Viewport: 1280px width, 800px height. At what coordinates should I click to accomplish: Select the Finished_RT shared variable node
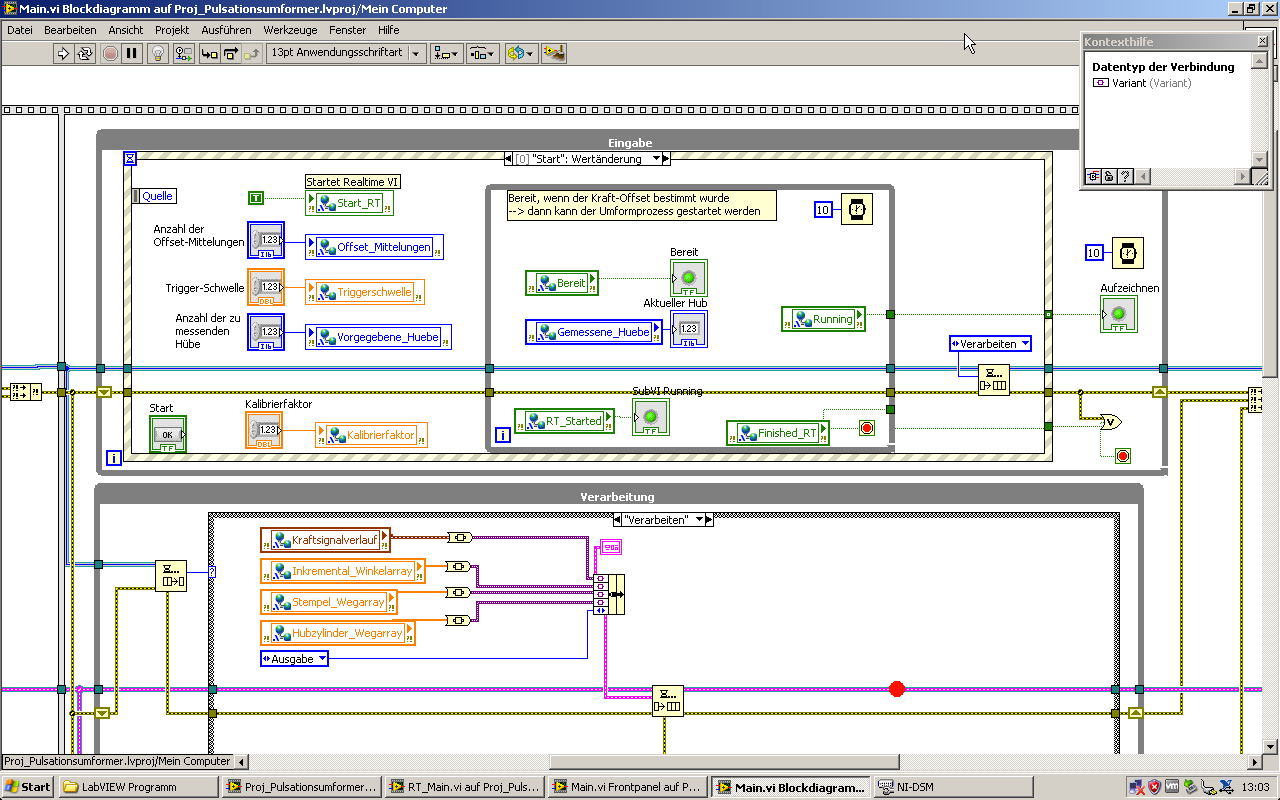click(x=779, y=433)
